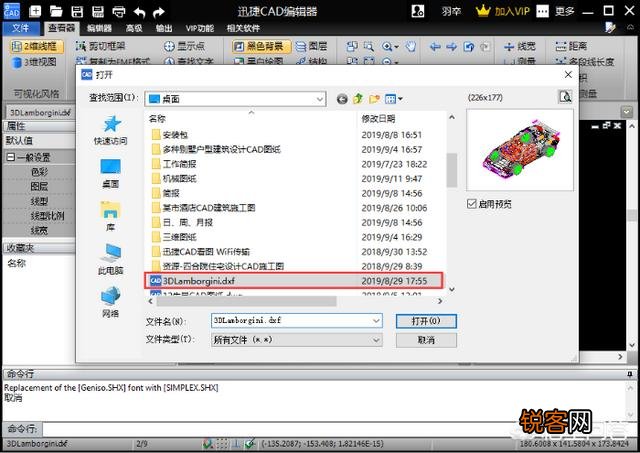Click the rotate view icon in ribbon
The width and height of the screenshot is (640, 453).
[469, 47]
